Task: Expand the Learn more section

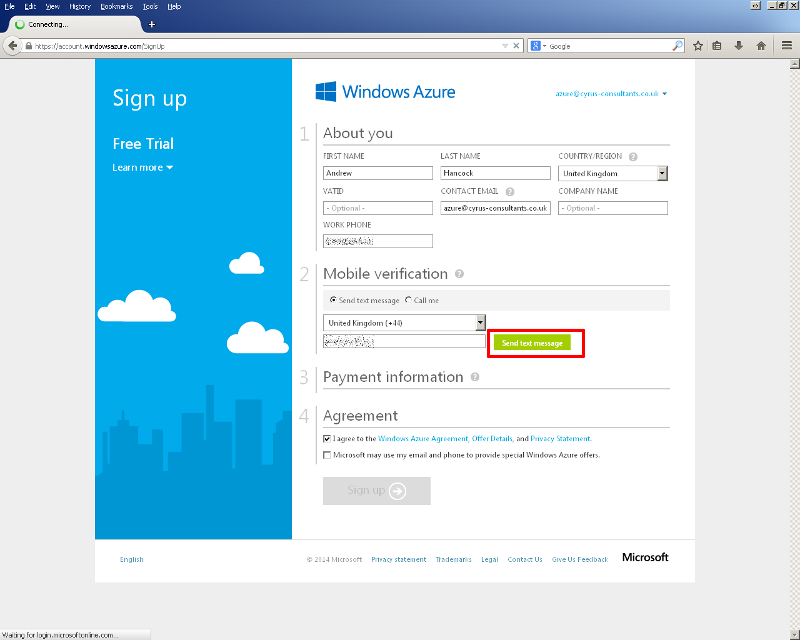Action: click(142, 167)
